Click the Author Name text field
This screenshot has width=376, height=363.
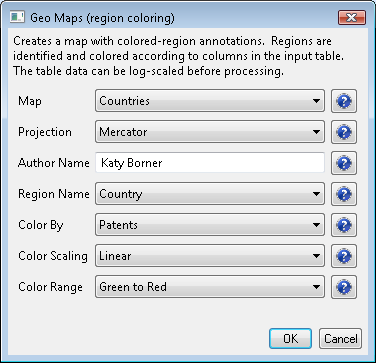pyautogui.click(x=210, y=163)
